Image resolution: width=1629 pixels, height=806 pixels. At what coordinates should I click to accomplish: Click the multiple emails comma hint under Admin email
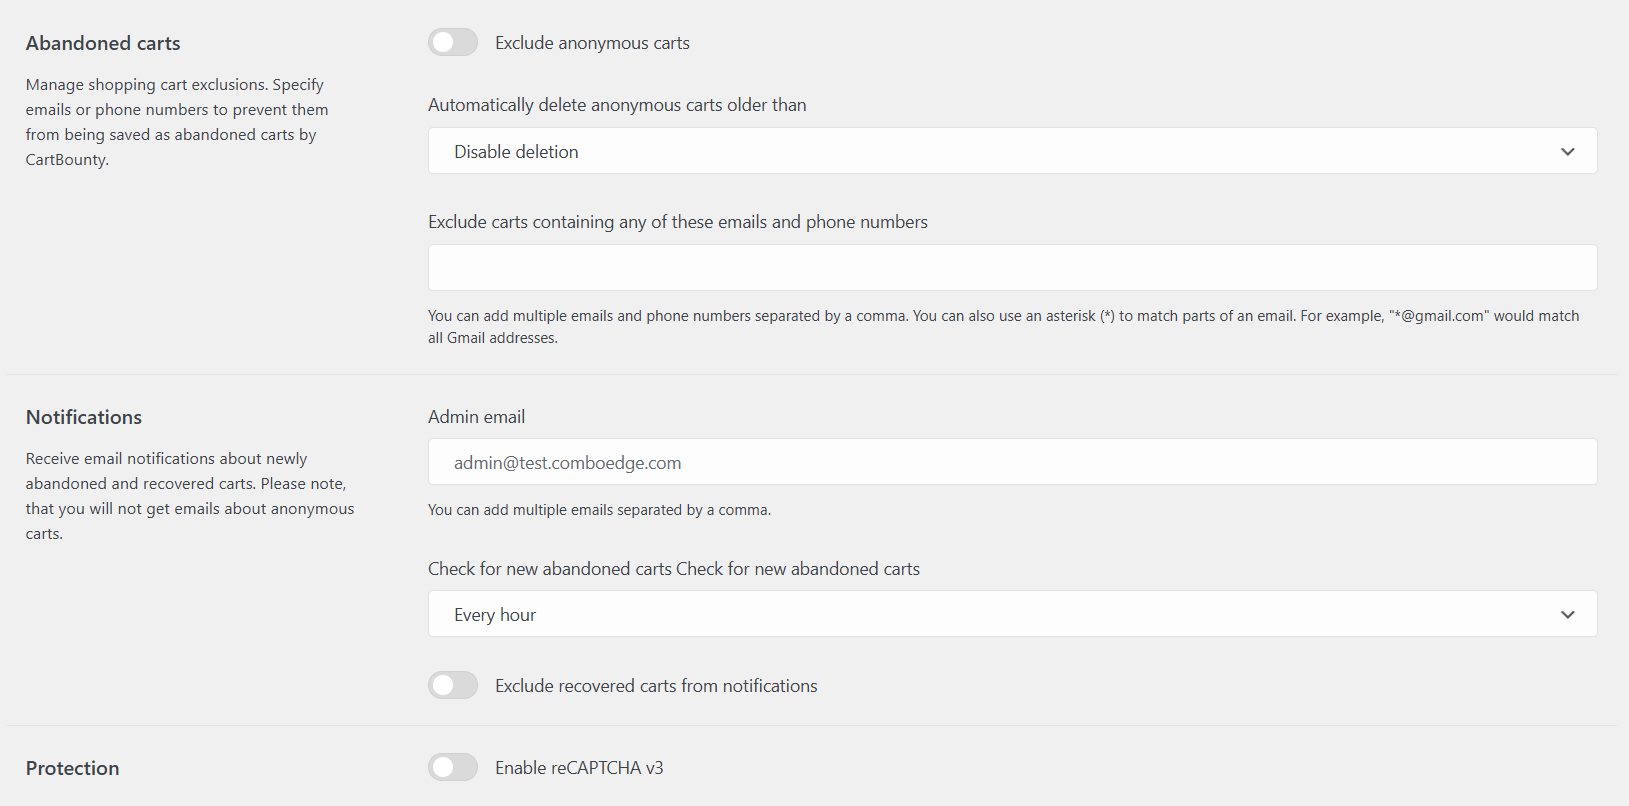tap(599, 510)
